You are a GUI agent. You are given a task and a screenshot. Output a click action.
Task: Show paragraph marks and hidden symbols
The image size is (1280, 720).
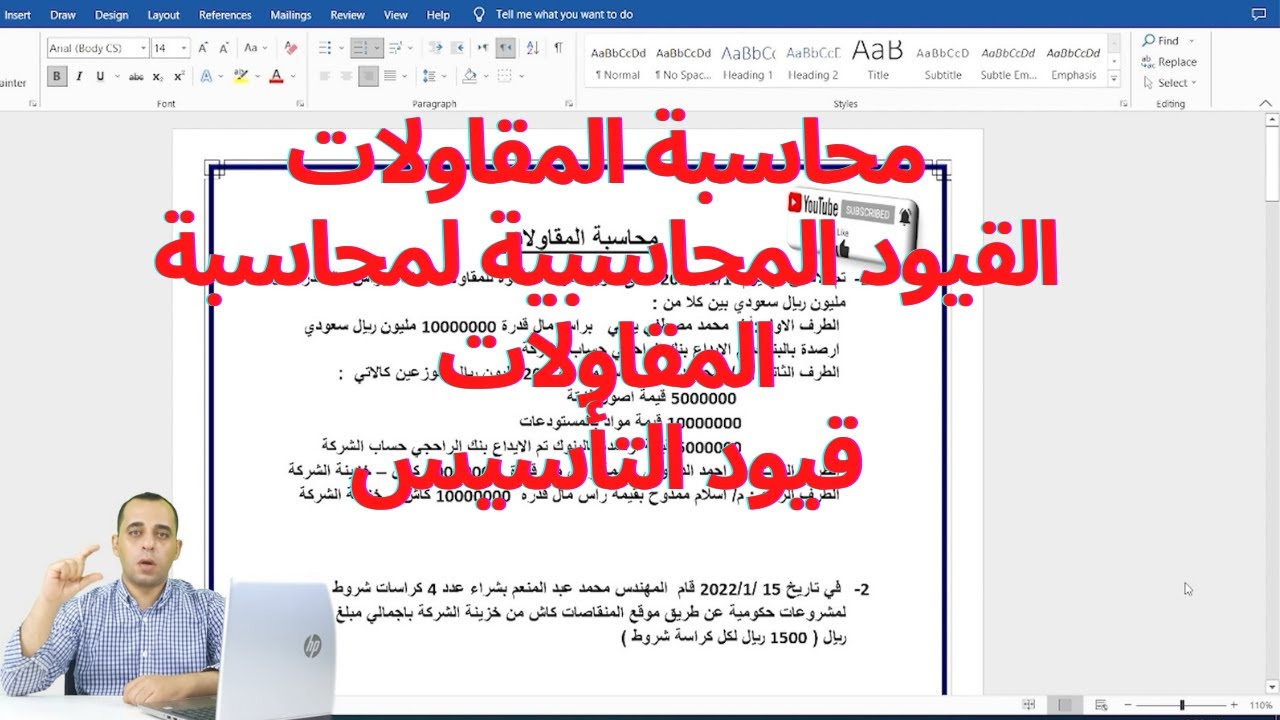tap(558, 47)
